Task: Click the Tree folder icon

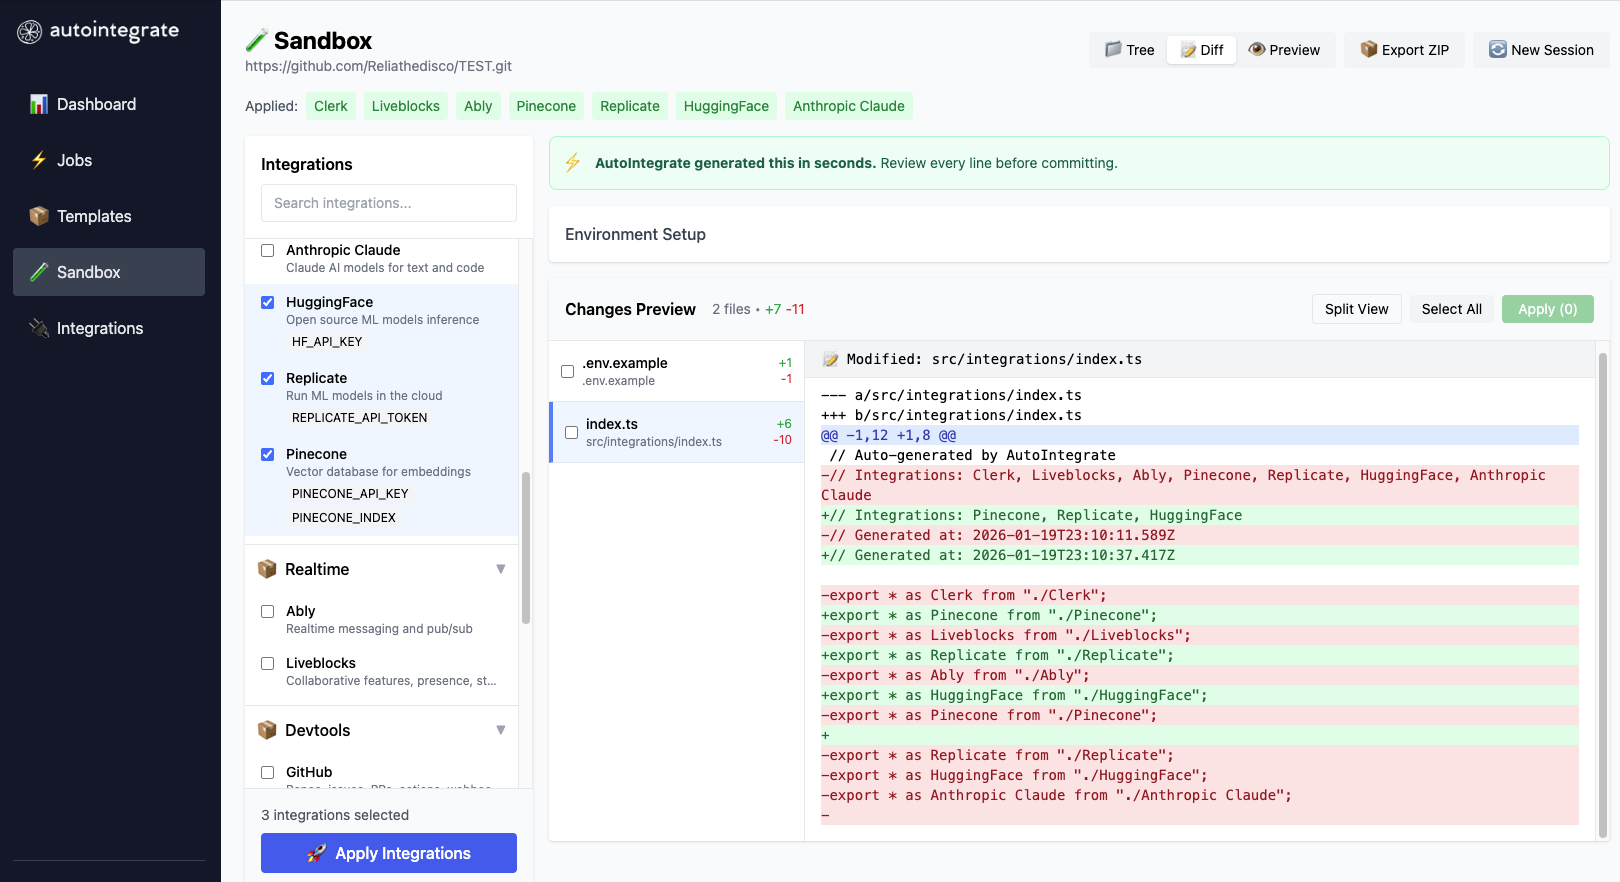Action: (x=1113, y=49)
